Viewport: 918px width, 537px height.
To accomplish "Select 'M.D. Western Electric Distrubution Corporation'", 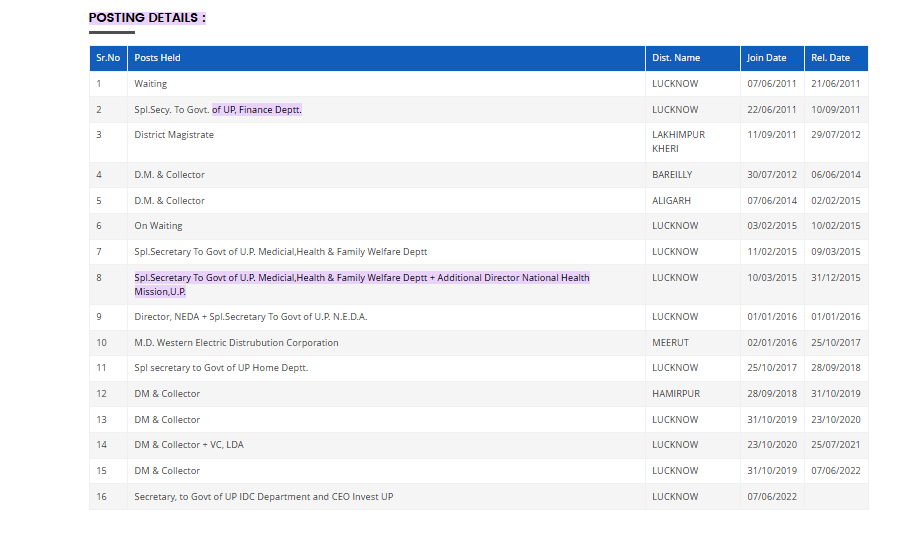I will point(236,343).
